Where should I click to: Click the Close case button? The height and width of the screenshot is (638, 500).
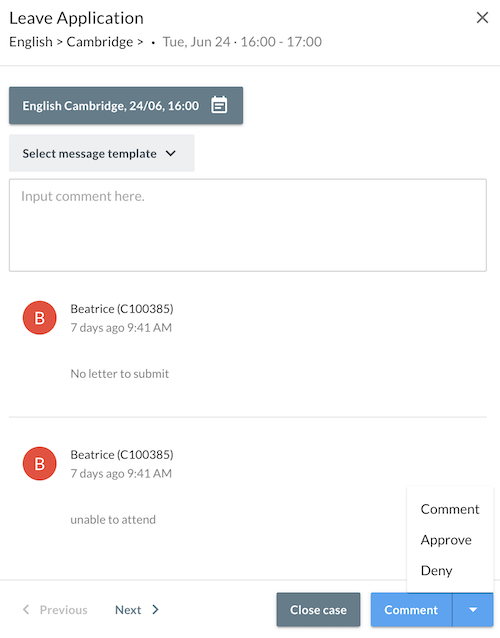[318, 610]
